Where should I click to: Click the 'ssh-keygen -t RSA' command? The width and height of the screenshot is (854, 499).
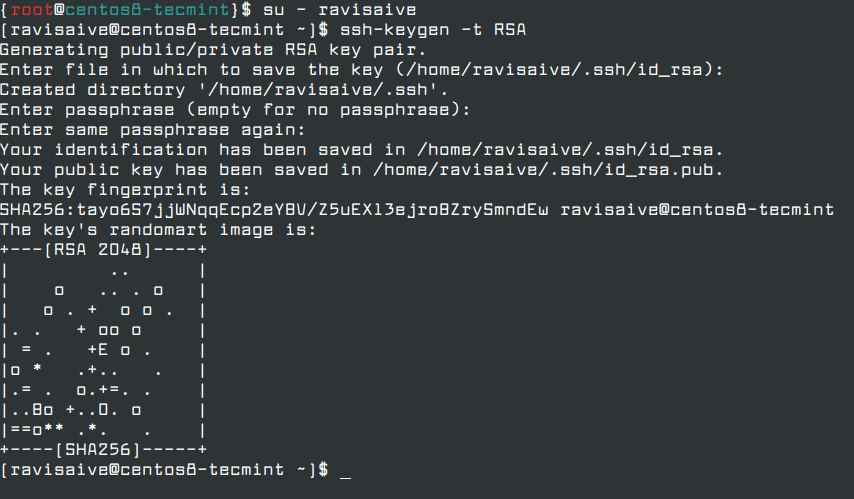[x=433, y=30]
